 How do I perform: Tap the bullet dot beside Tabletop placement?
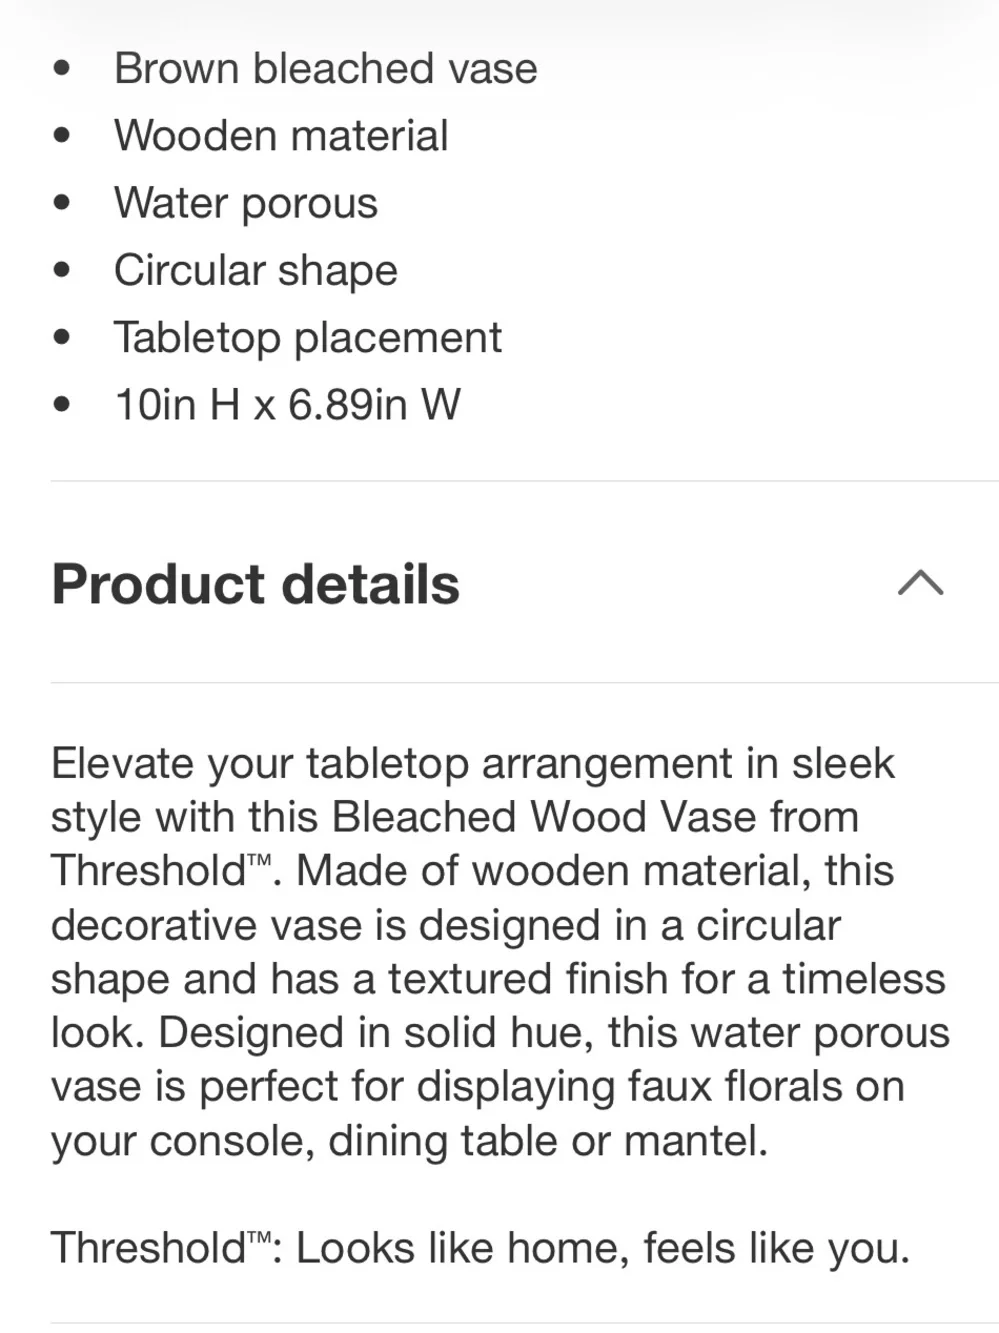tap(62, 338)
